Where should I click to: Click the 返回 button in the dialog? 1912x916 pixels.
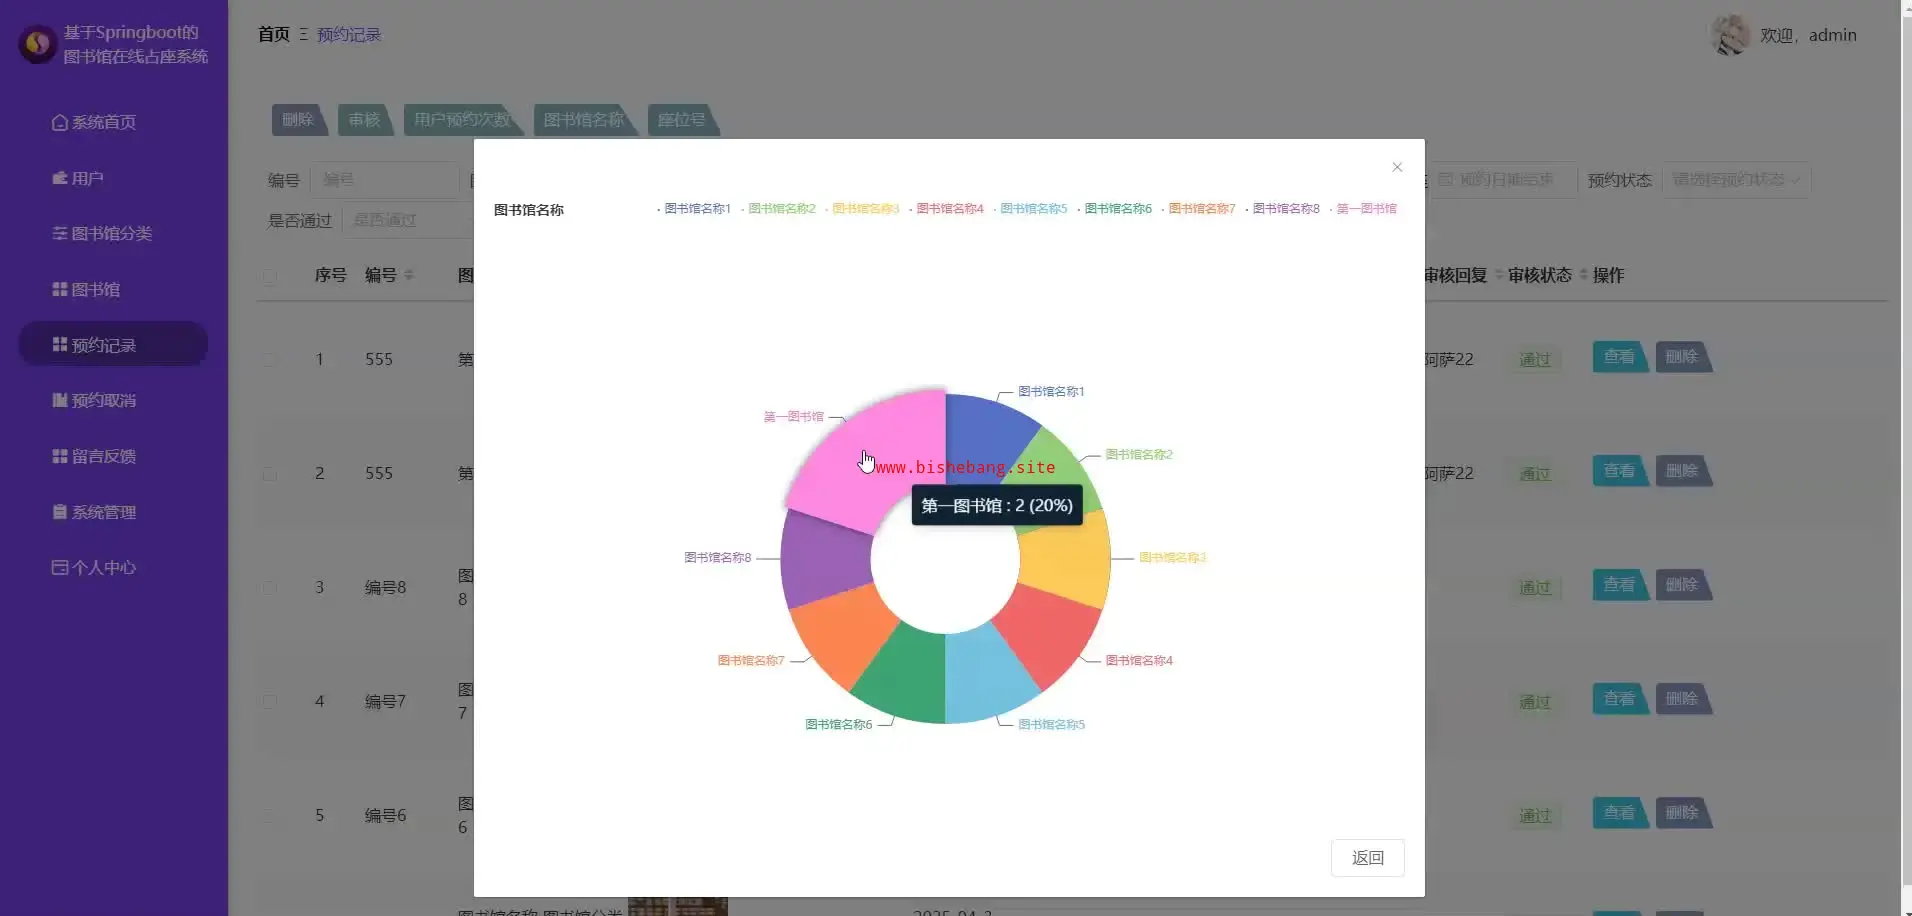click(1367, 858)
